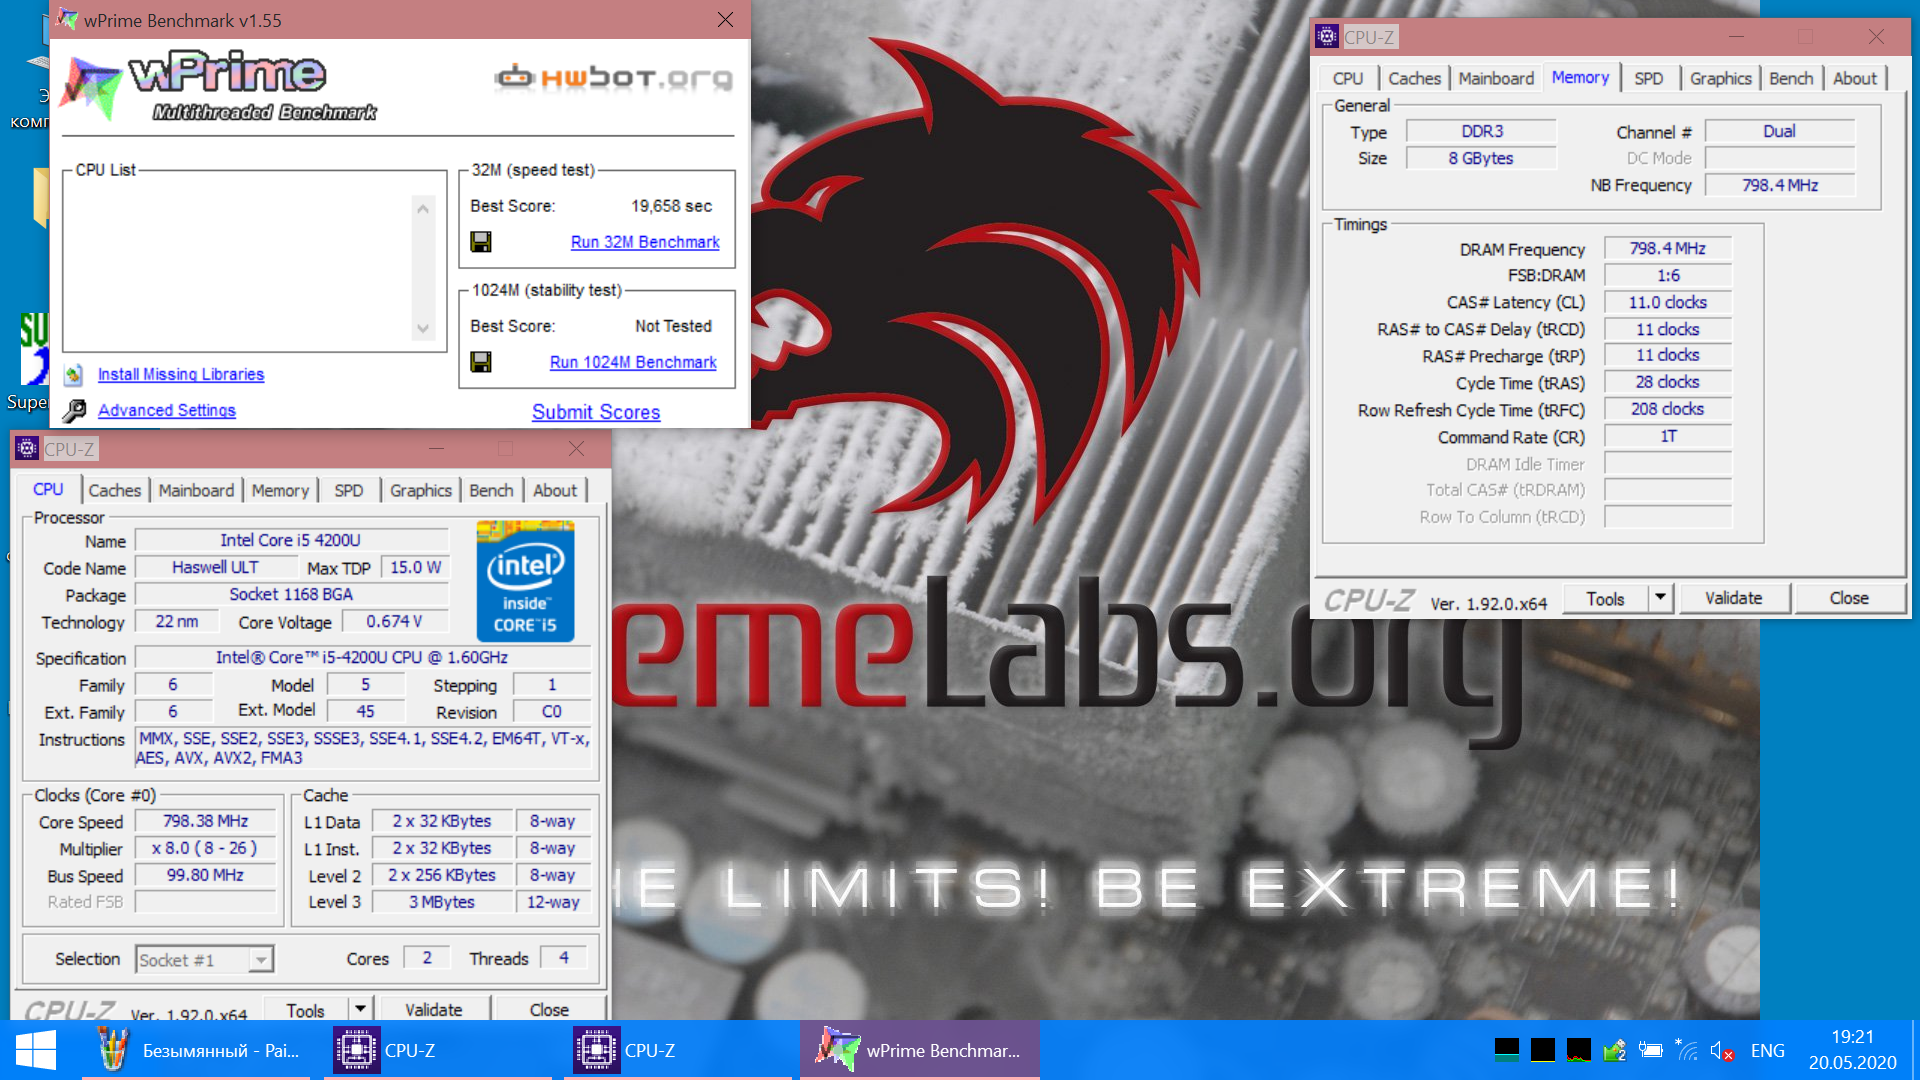Open the About tab in the Memory CPU-Z window
Image resolution: width=1920 pixels, height=1080 pixels.
(1855, 78)
